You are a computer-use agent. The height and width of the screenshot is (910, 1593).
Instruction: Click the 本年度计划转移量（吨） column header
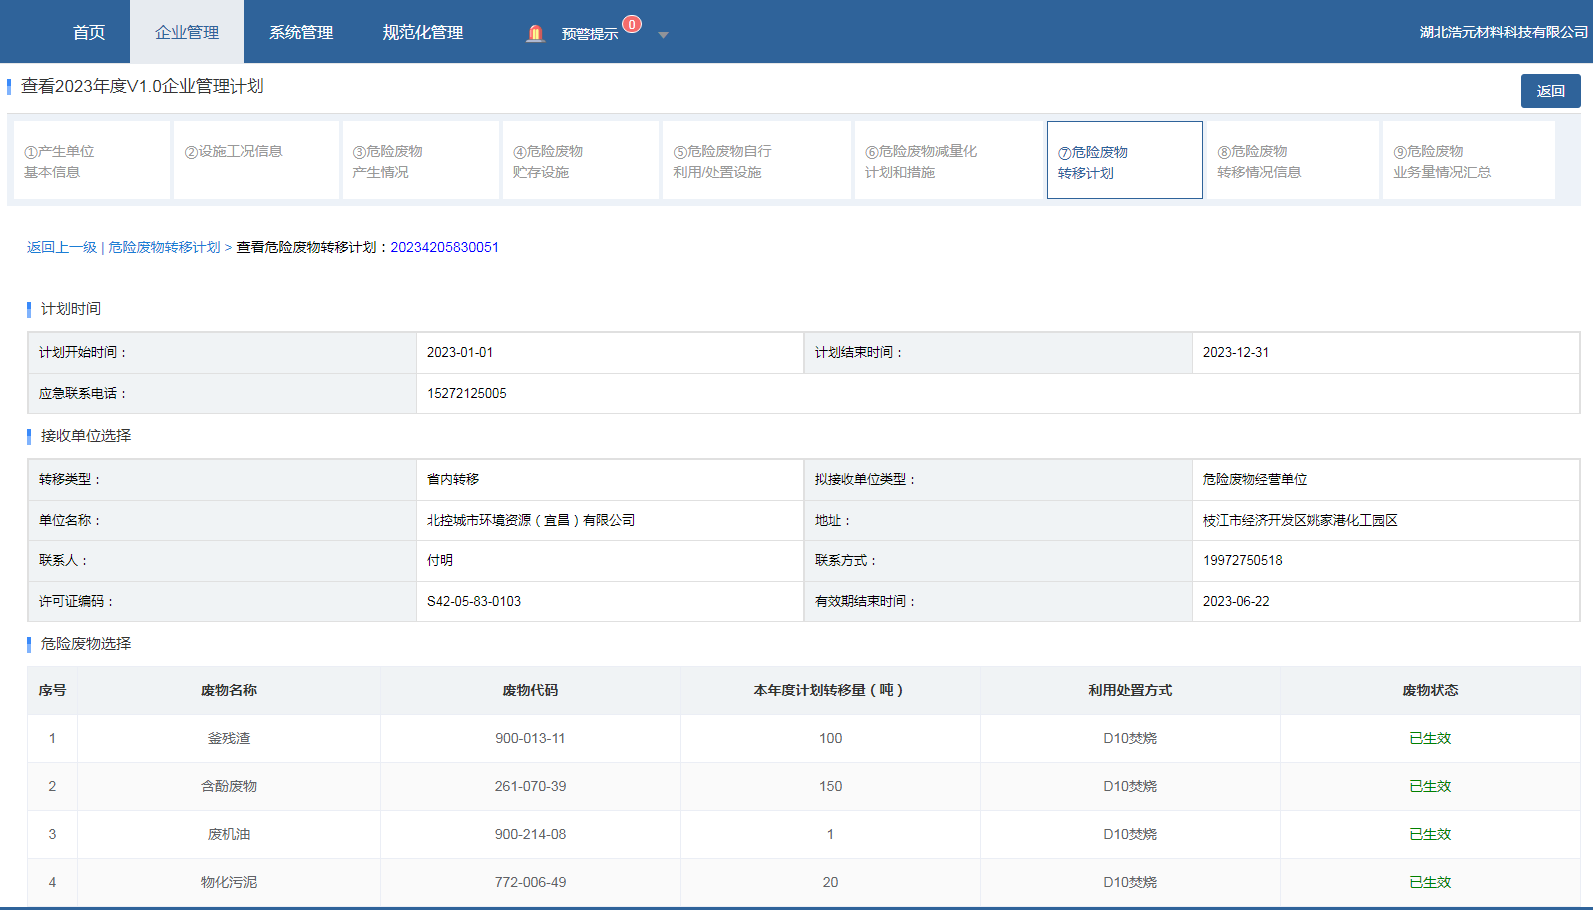tap(830, 691)
